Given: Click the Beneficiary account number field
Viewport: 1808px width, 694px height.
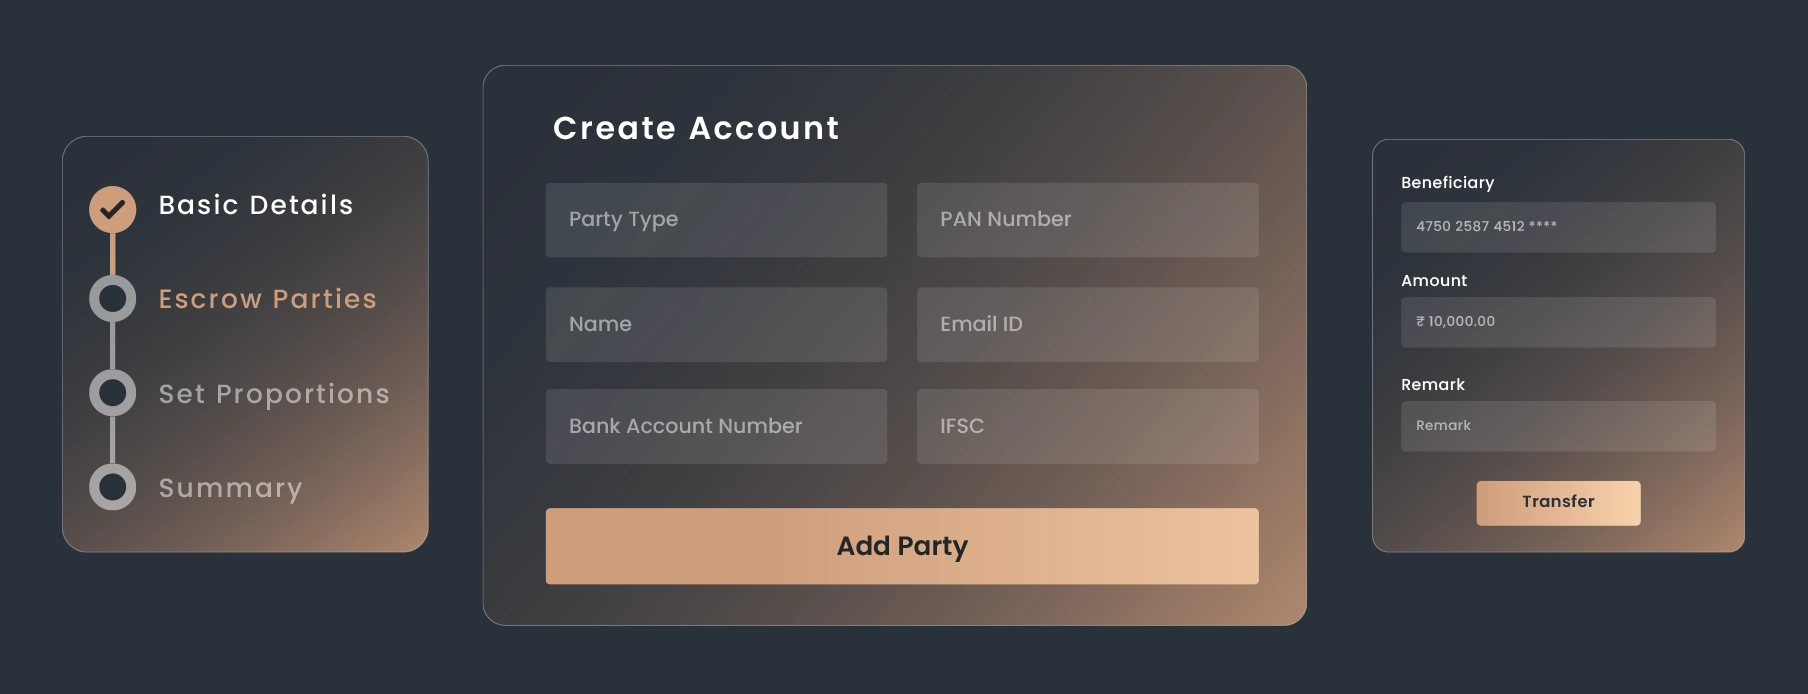Looking at the screenshot, I should click(1557, 227).
